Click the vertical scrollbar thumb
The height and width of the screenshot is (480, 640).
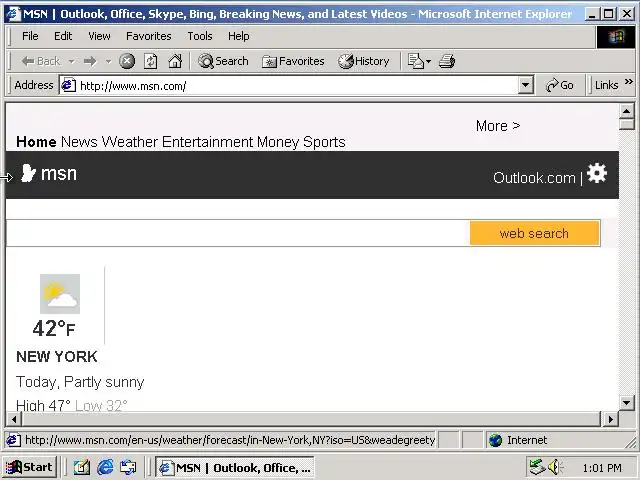click(x=627, y=124)
